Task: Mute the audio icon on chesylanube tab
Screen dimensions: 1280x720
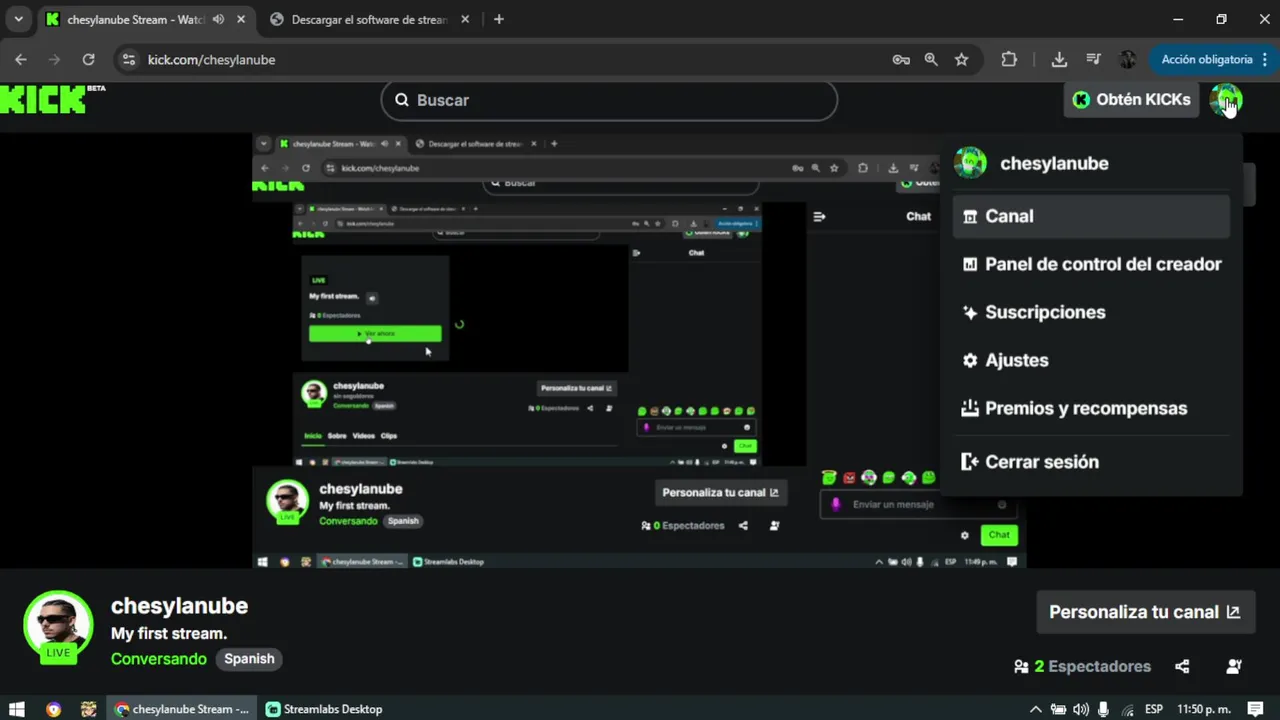Action: tap(219, 19)
